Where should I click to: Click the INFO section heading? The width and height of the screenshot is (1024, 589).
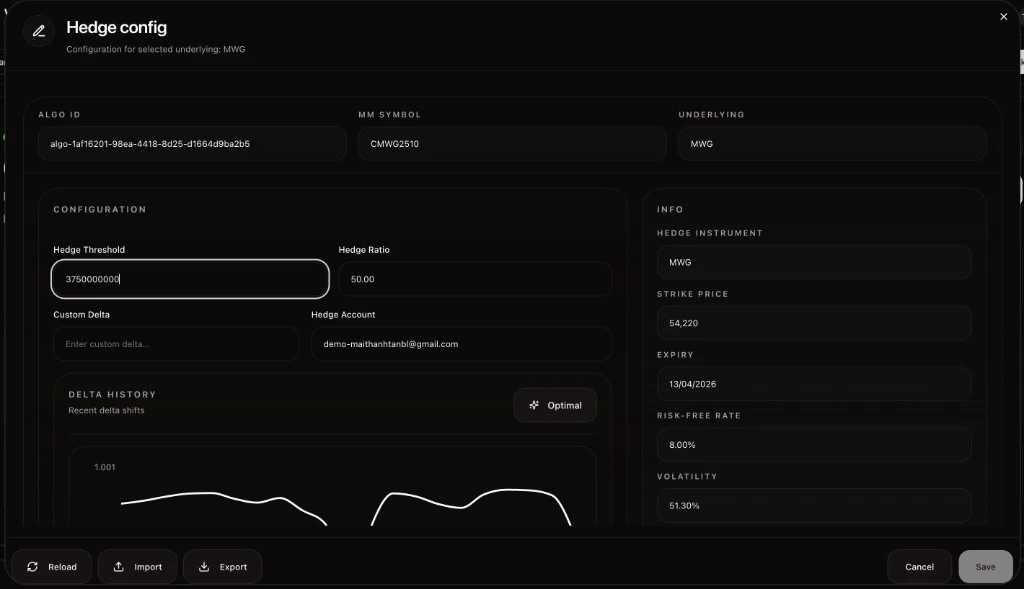tap(670, 210)
